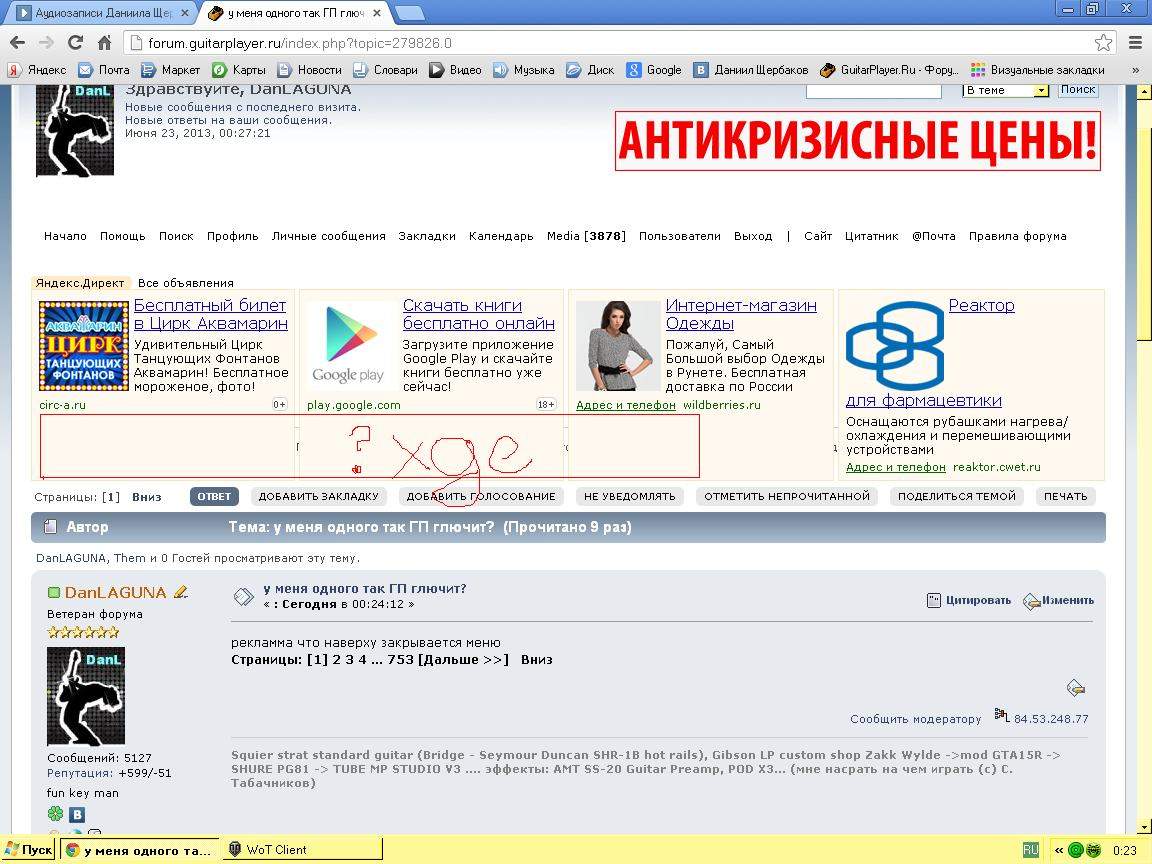Open the Словари bookmark
The height and width of the screenshot is (864, 1152).
(385, 70)
